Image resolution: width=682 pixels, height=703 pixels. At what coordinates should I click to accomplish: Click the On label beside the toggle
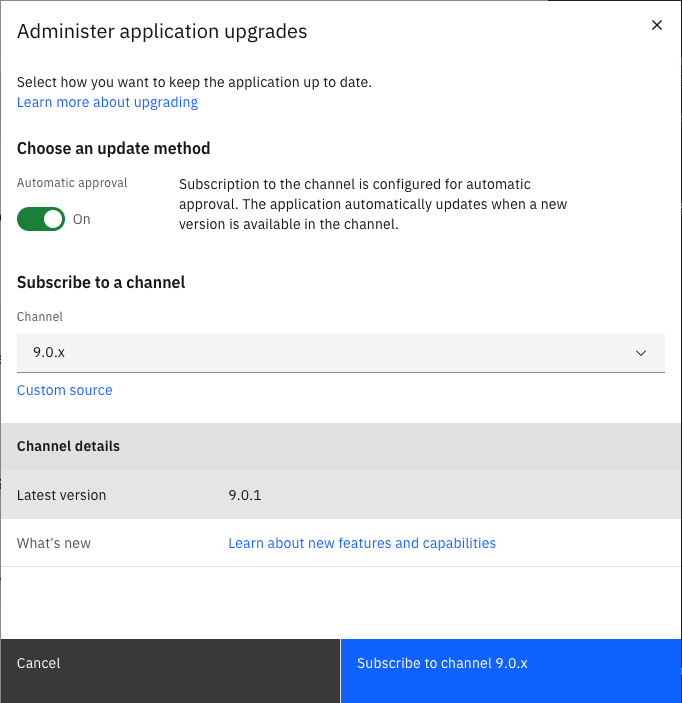[x=82, y=219]
